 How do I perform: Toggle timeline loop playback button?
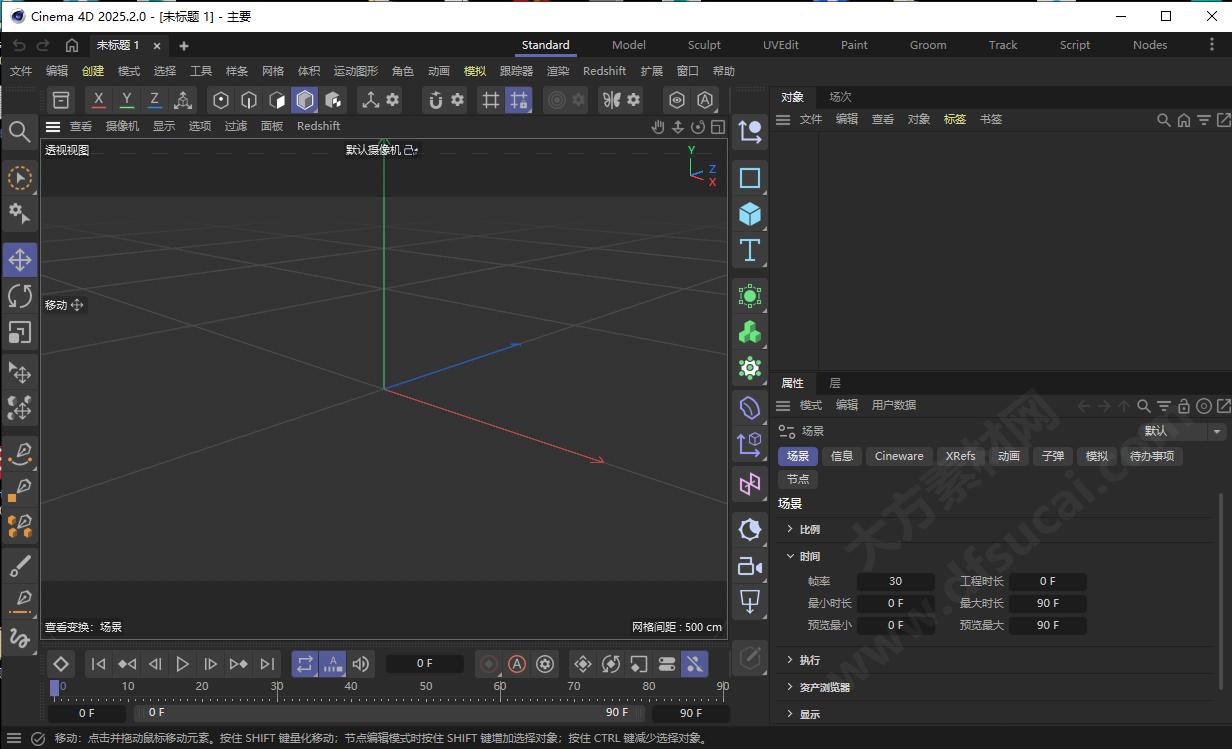tap(305, 664)
